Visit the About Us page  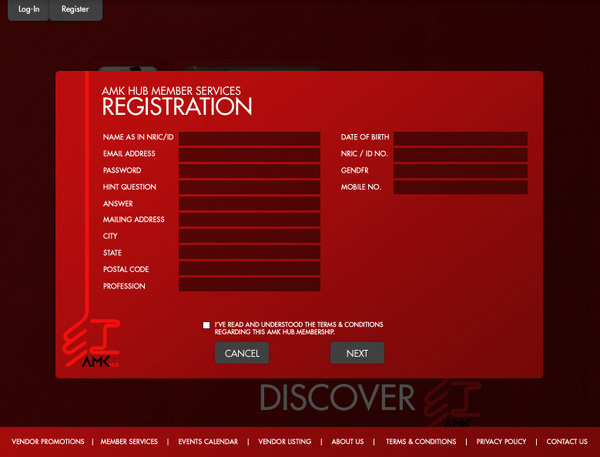tap(347, 441)
